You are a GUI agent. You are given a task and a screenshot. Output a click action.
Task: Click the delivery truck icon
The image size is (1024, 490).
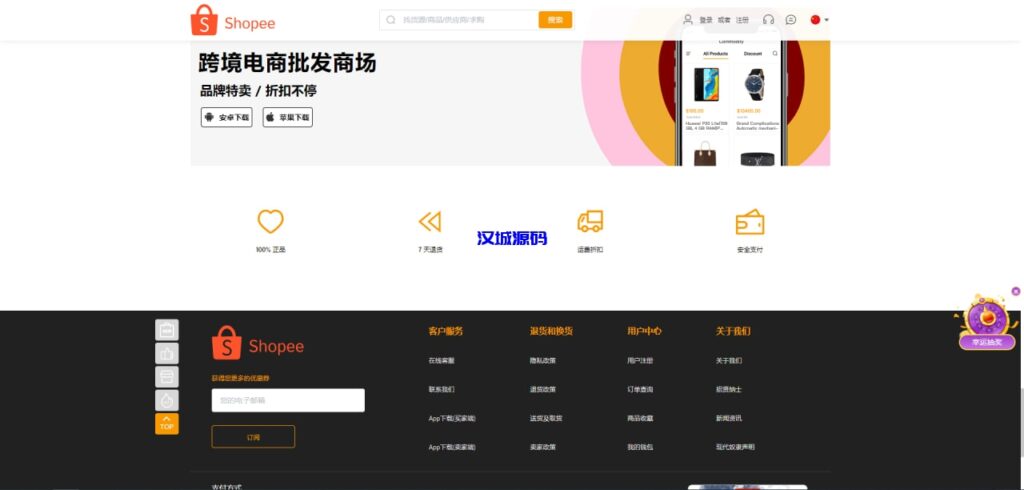(x=590, y=221)
